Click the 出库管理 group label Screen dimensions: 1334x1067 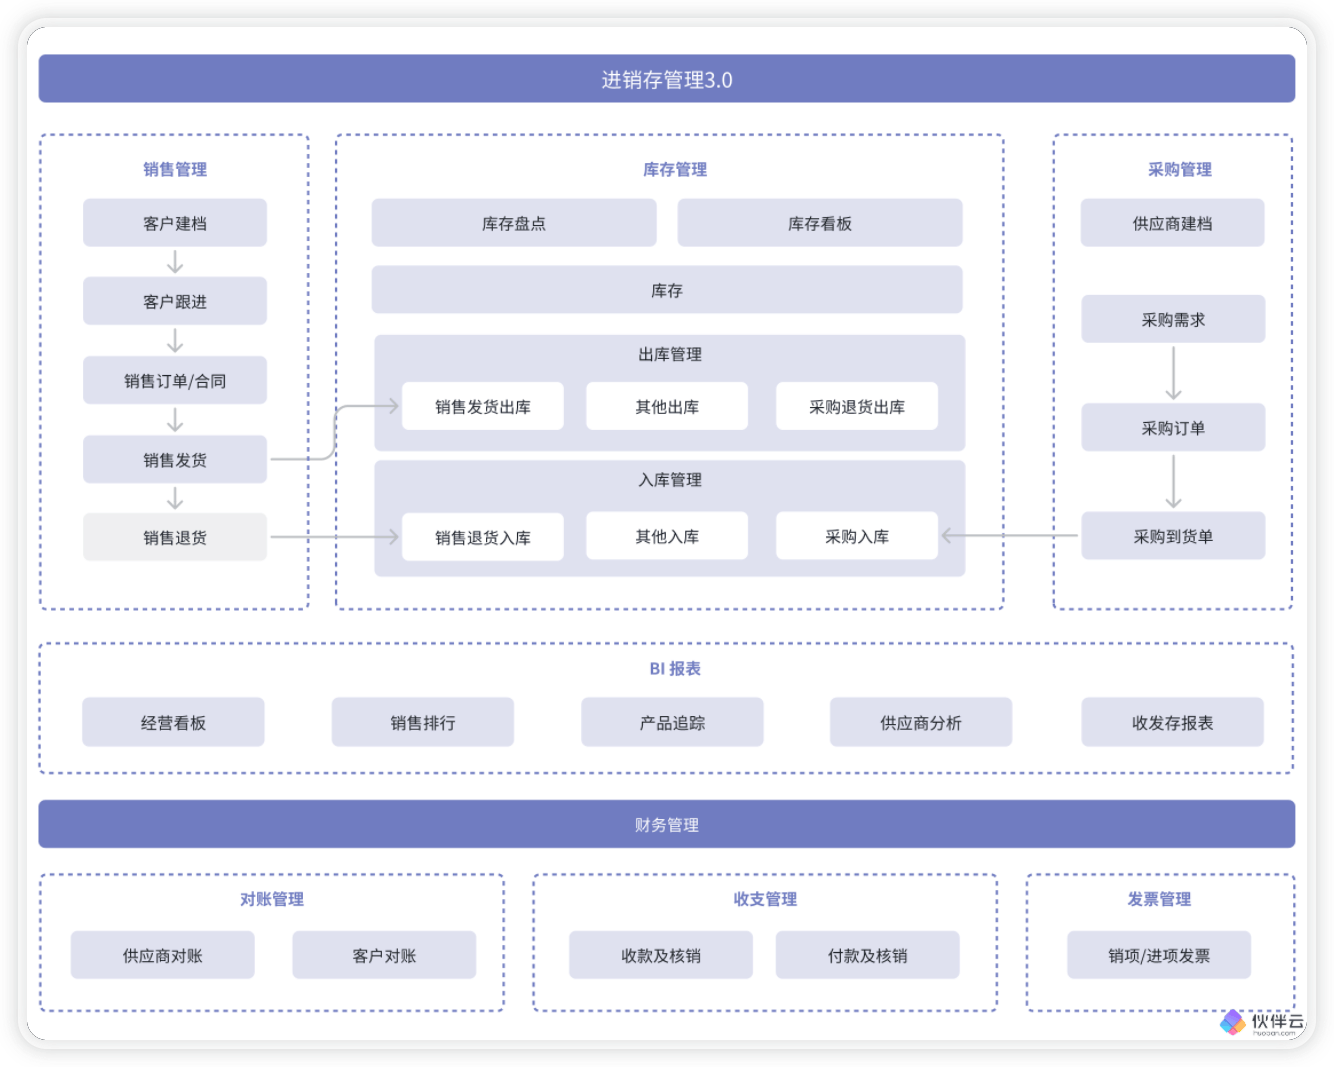click(670, 354)
